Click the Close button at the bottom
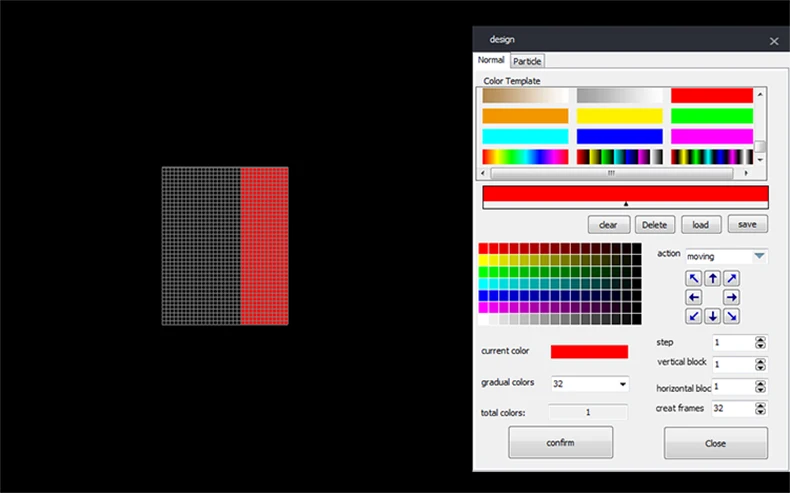 click(715, 443)
